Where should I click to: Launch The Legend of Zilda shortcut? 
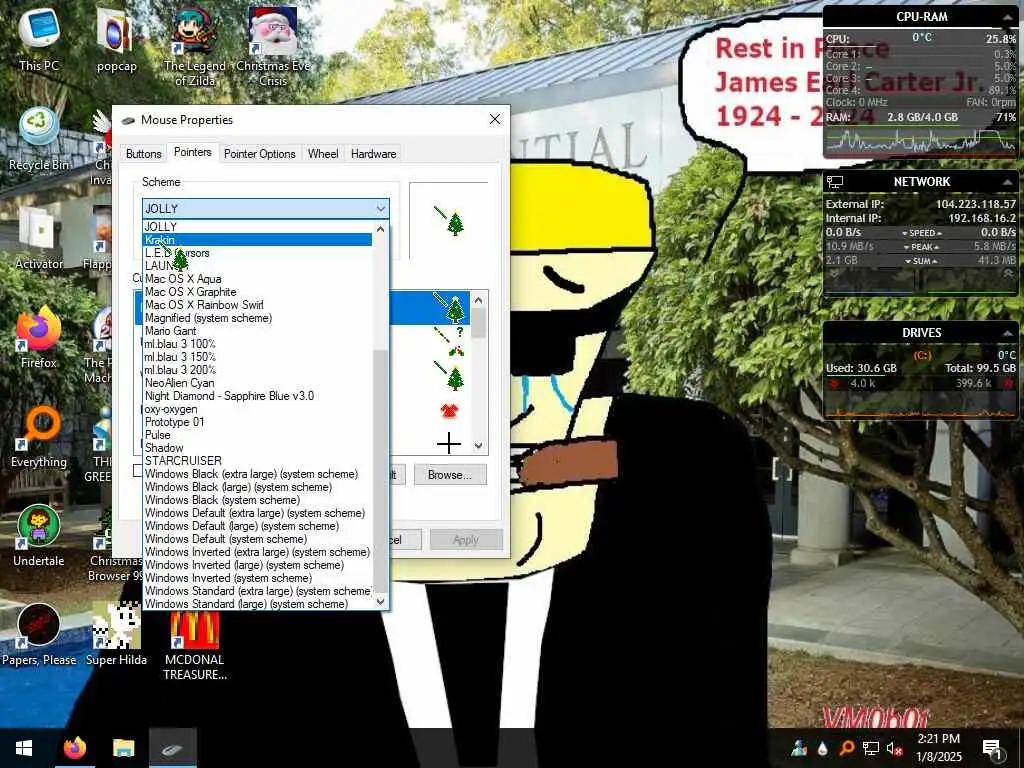coord(195,47)
